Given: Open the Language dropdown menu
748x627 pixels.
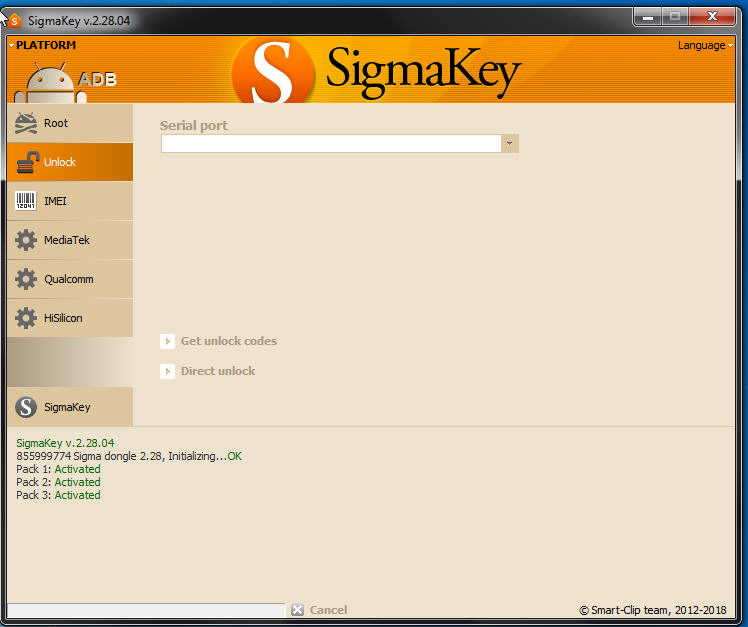Looking at the screenshot, I should (x=705, y=45).
